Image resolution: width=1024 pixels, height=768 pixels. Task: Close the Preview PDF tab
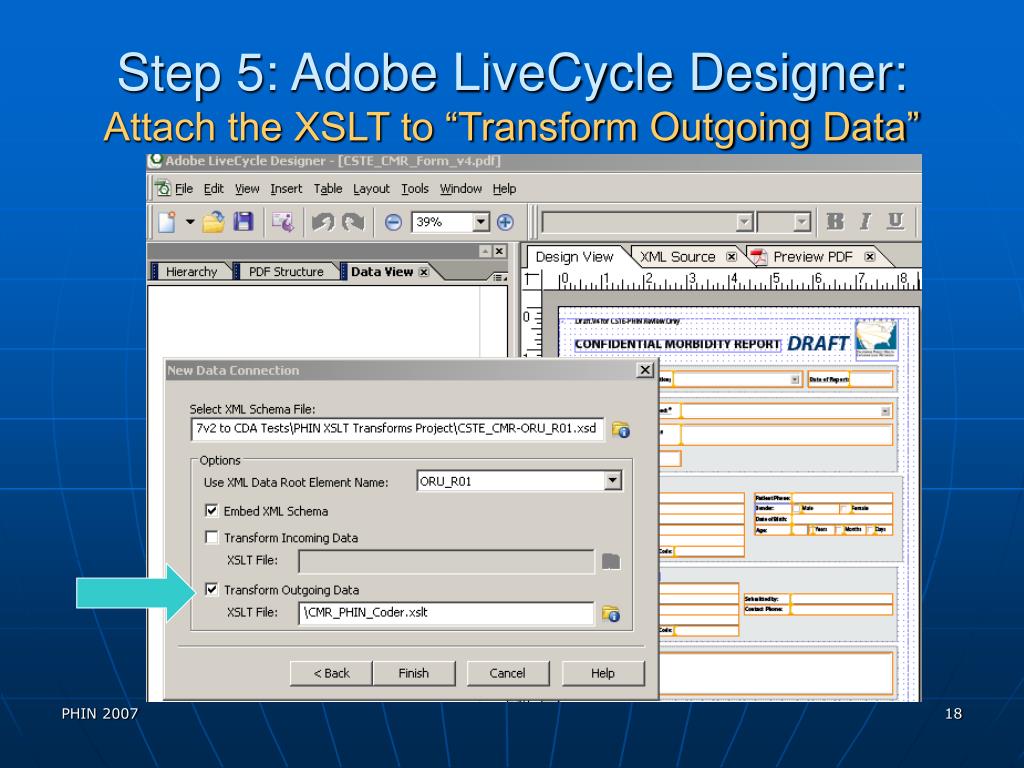click(869, 257)
